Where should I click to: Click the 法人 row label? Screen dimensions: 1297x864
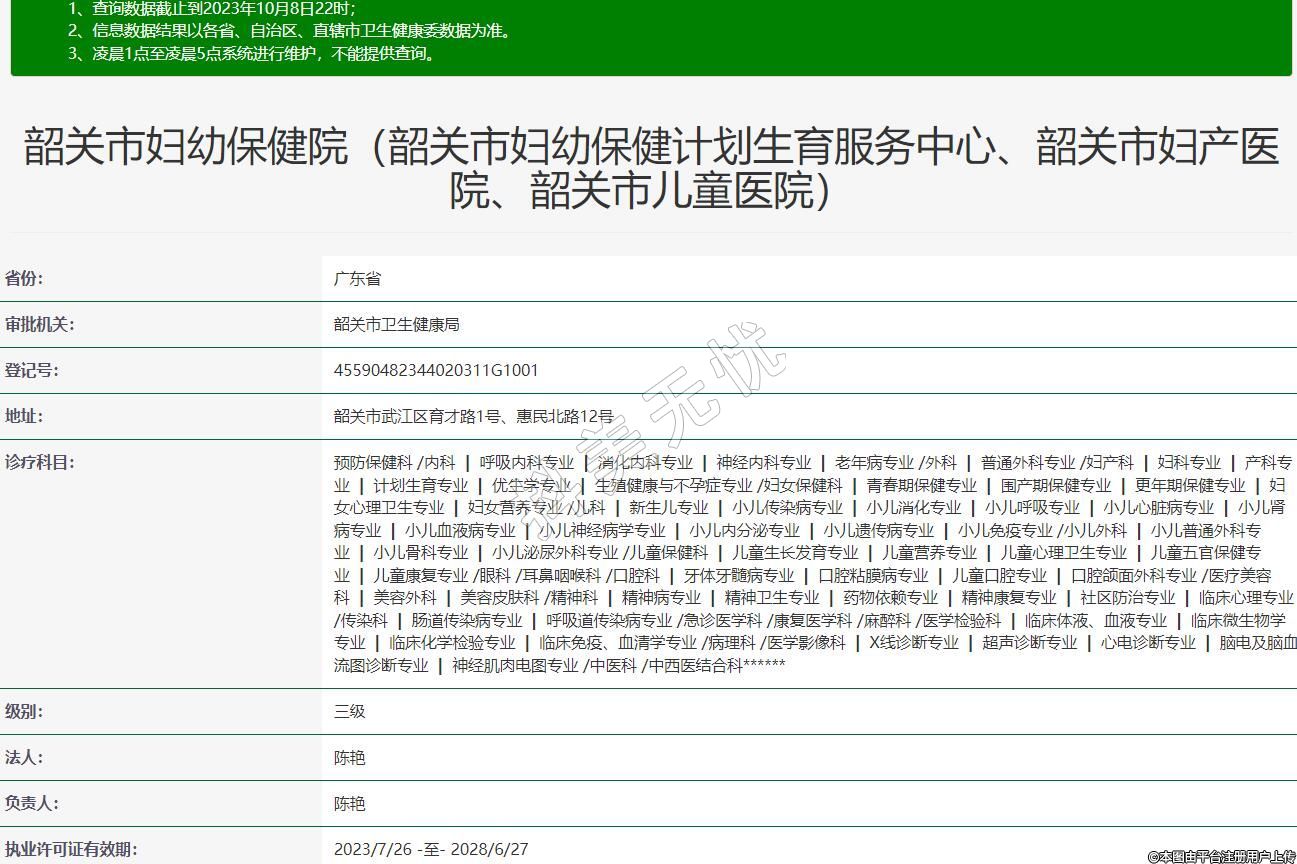click(24, 757)
